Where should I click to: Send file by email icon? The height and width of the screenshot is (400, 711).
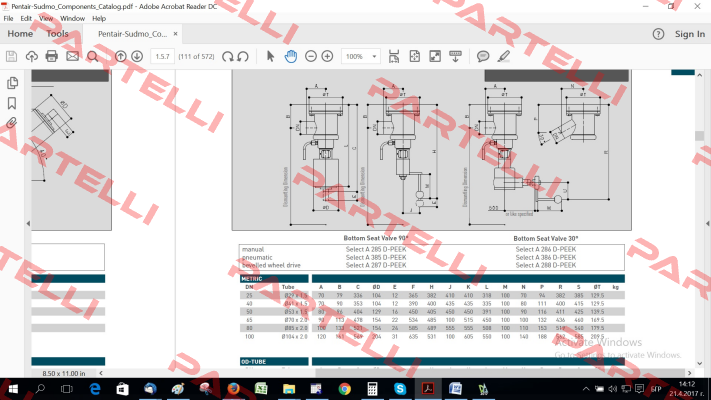[73, 56]
